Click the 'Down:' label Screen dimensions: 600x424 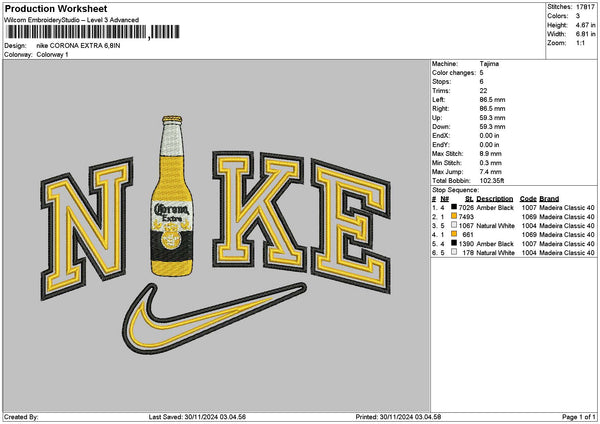pyautogui.click(x=441, y=127)
